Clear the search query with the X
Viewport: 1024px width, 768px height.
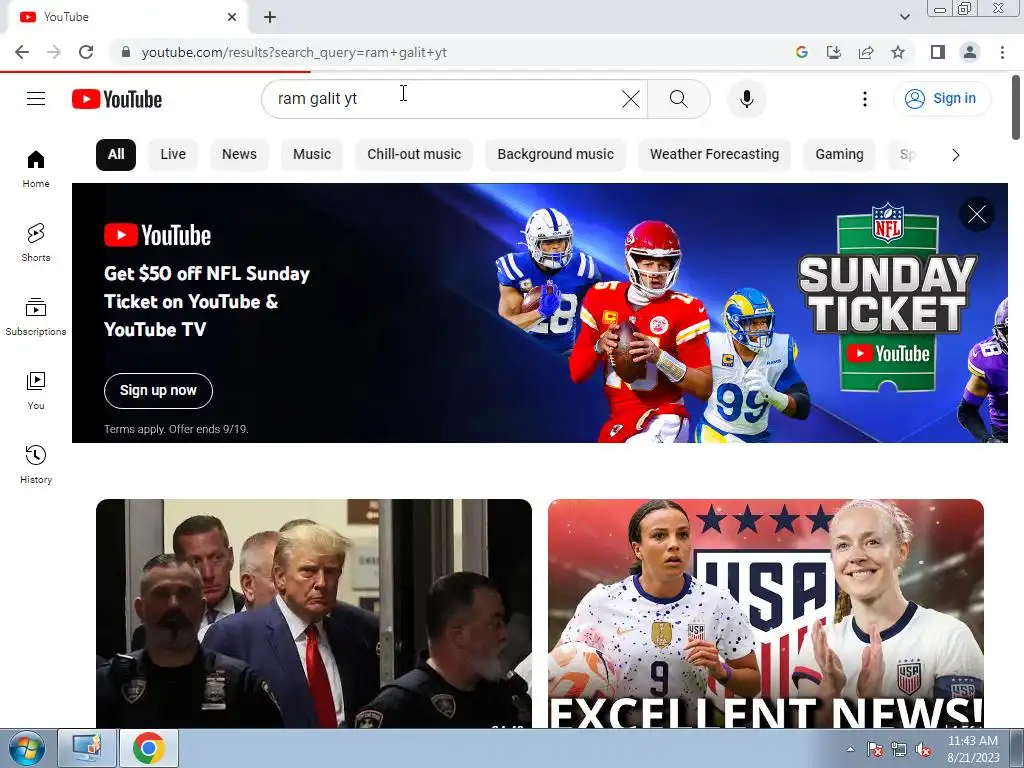coord(631,99)
